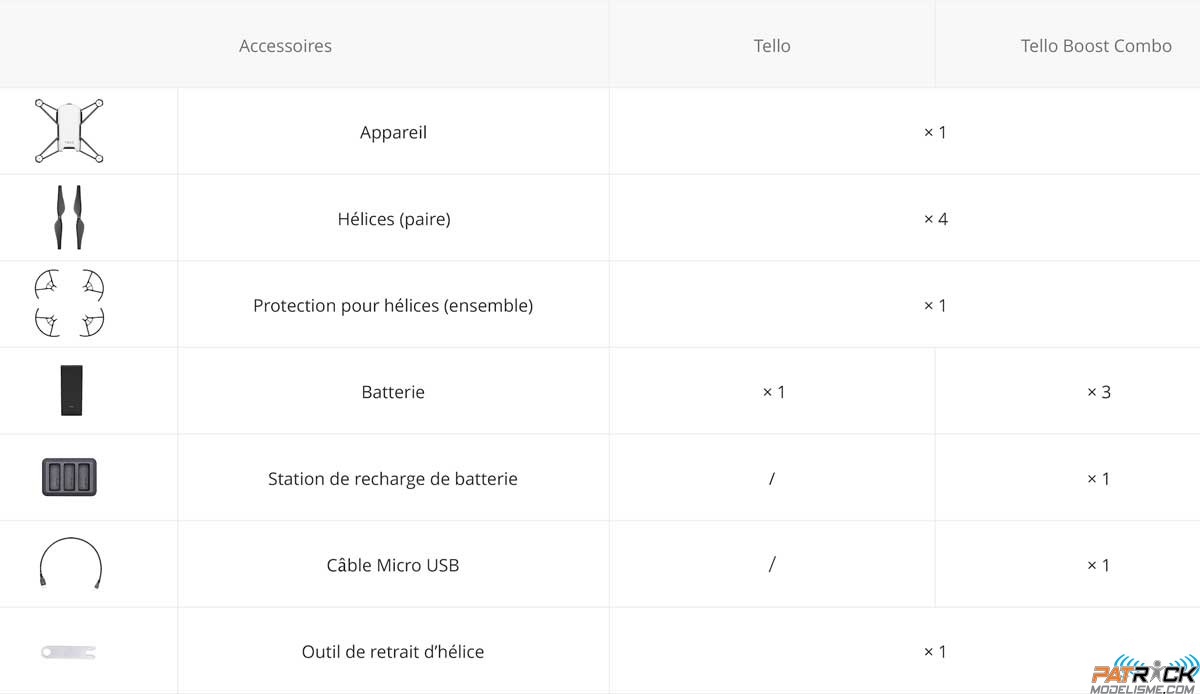1200x694 pixels.
Task: Select the Batterie row label
Action: click(393, 392)
